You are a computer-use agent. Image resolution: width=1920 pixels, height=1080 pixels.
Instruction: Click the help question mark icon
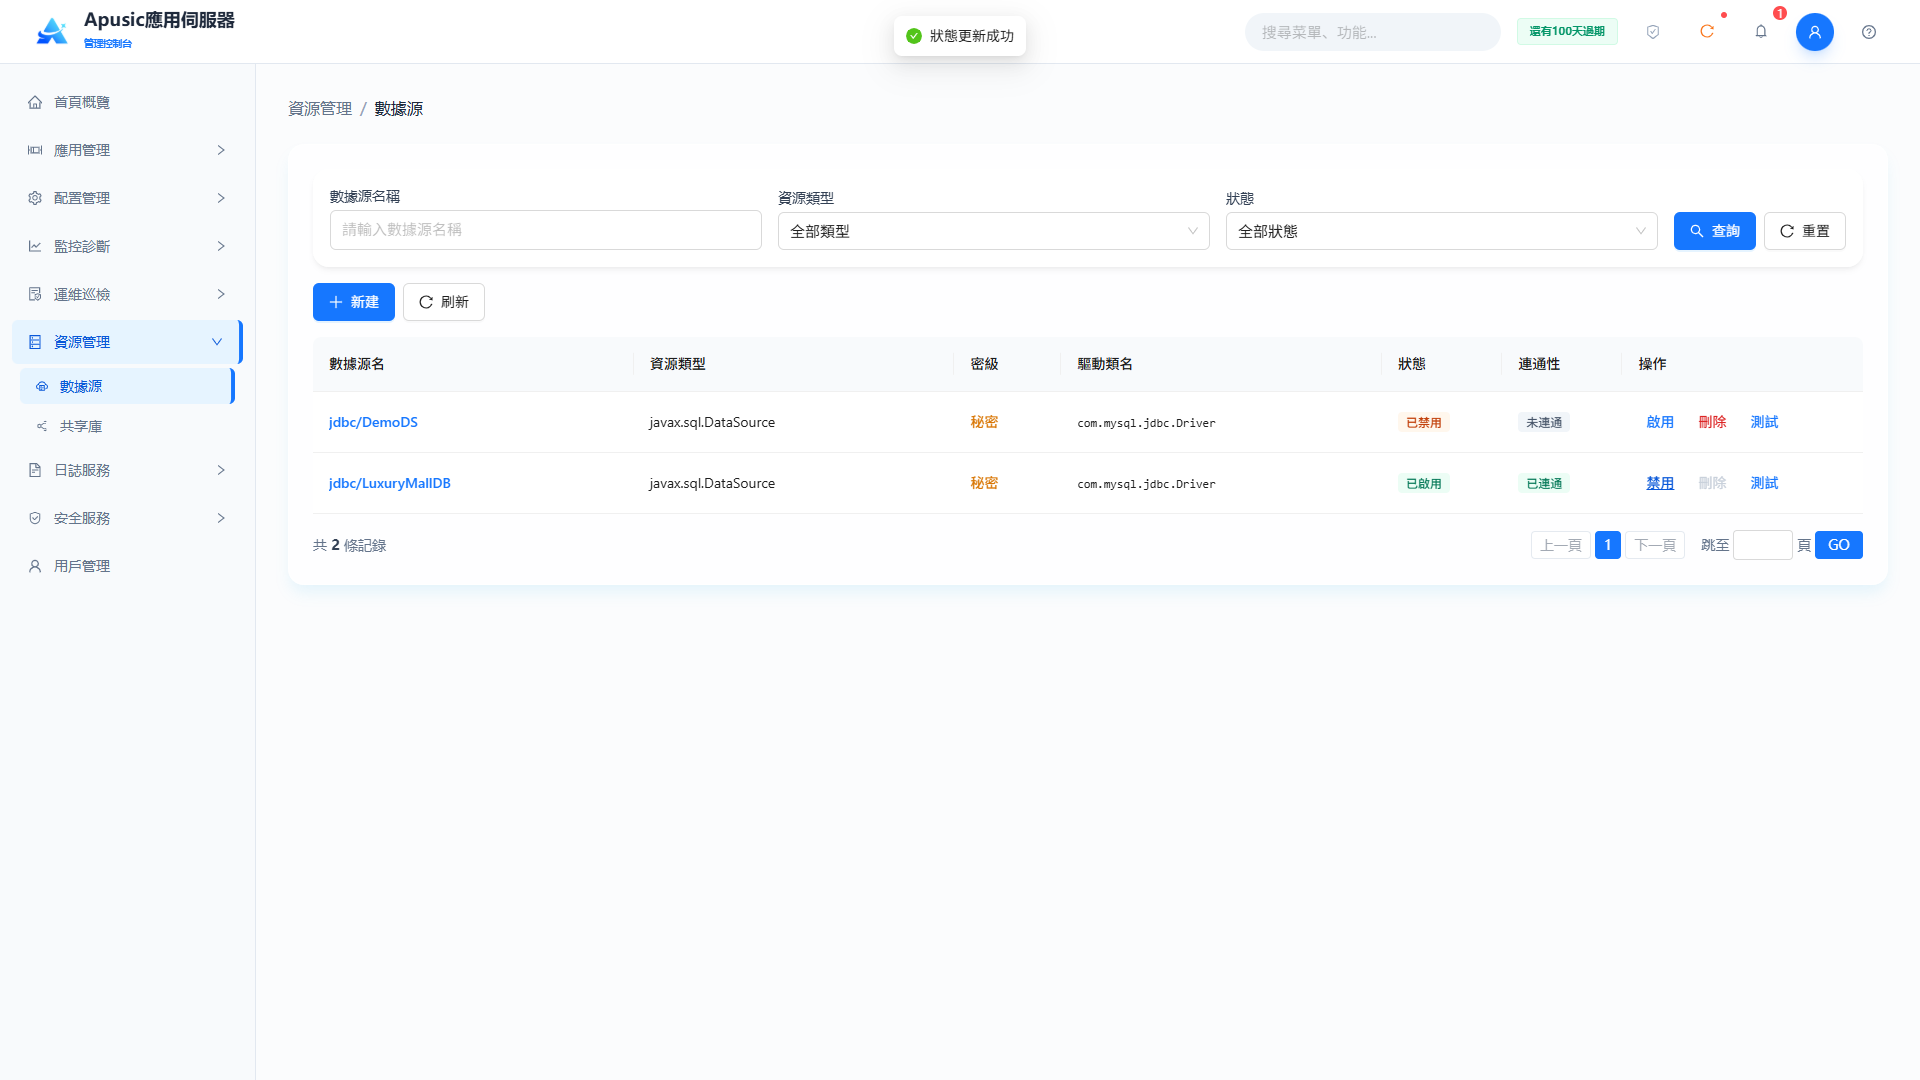pyautogui.click(x=1869, y=32)
